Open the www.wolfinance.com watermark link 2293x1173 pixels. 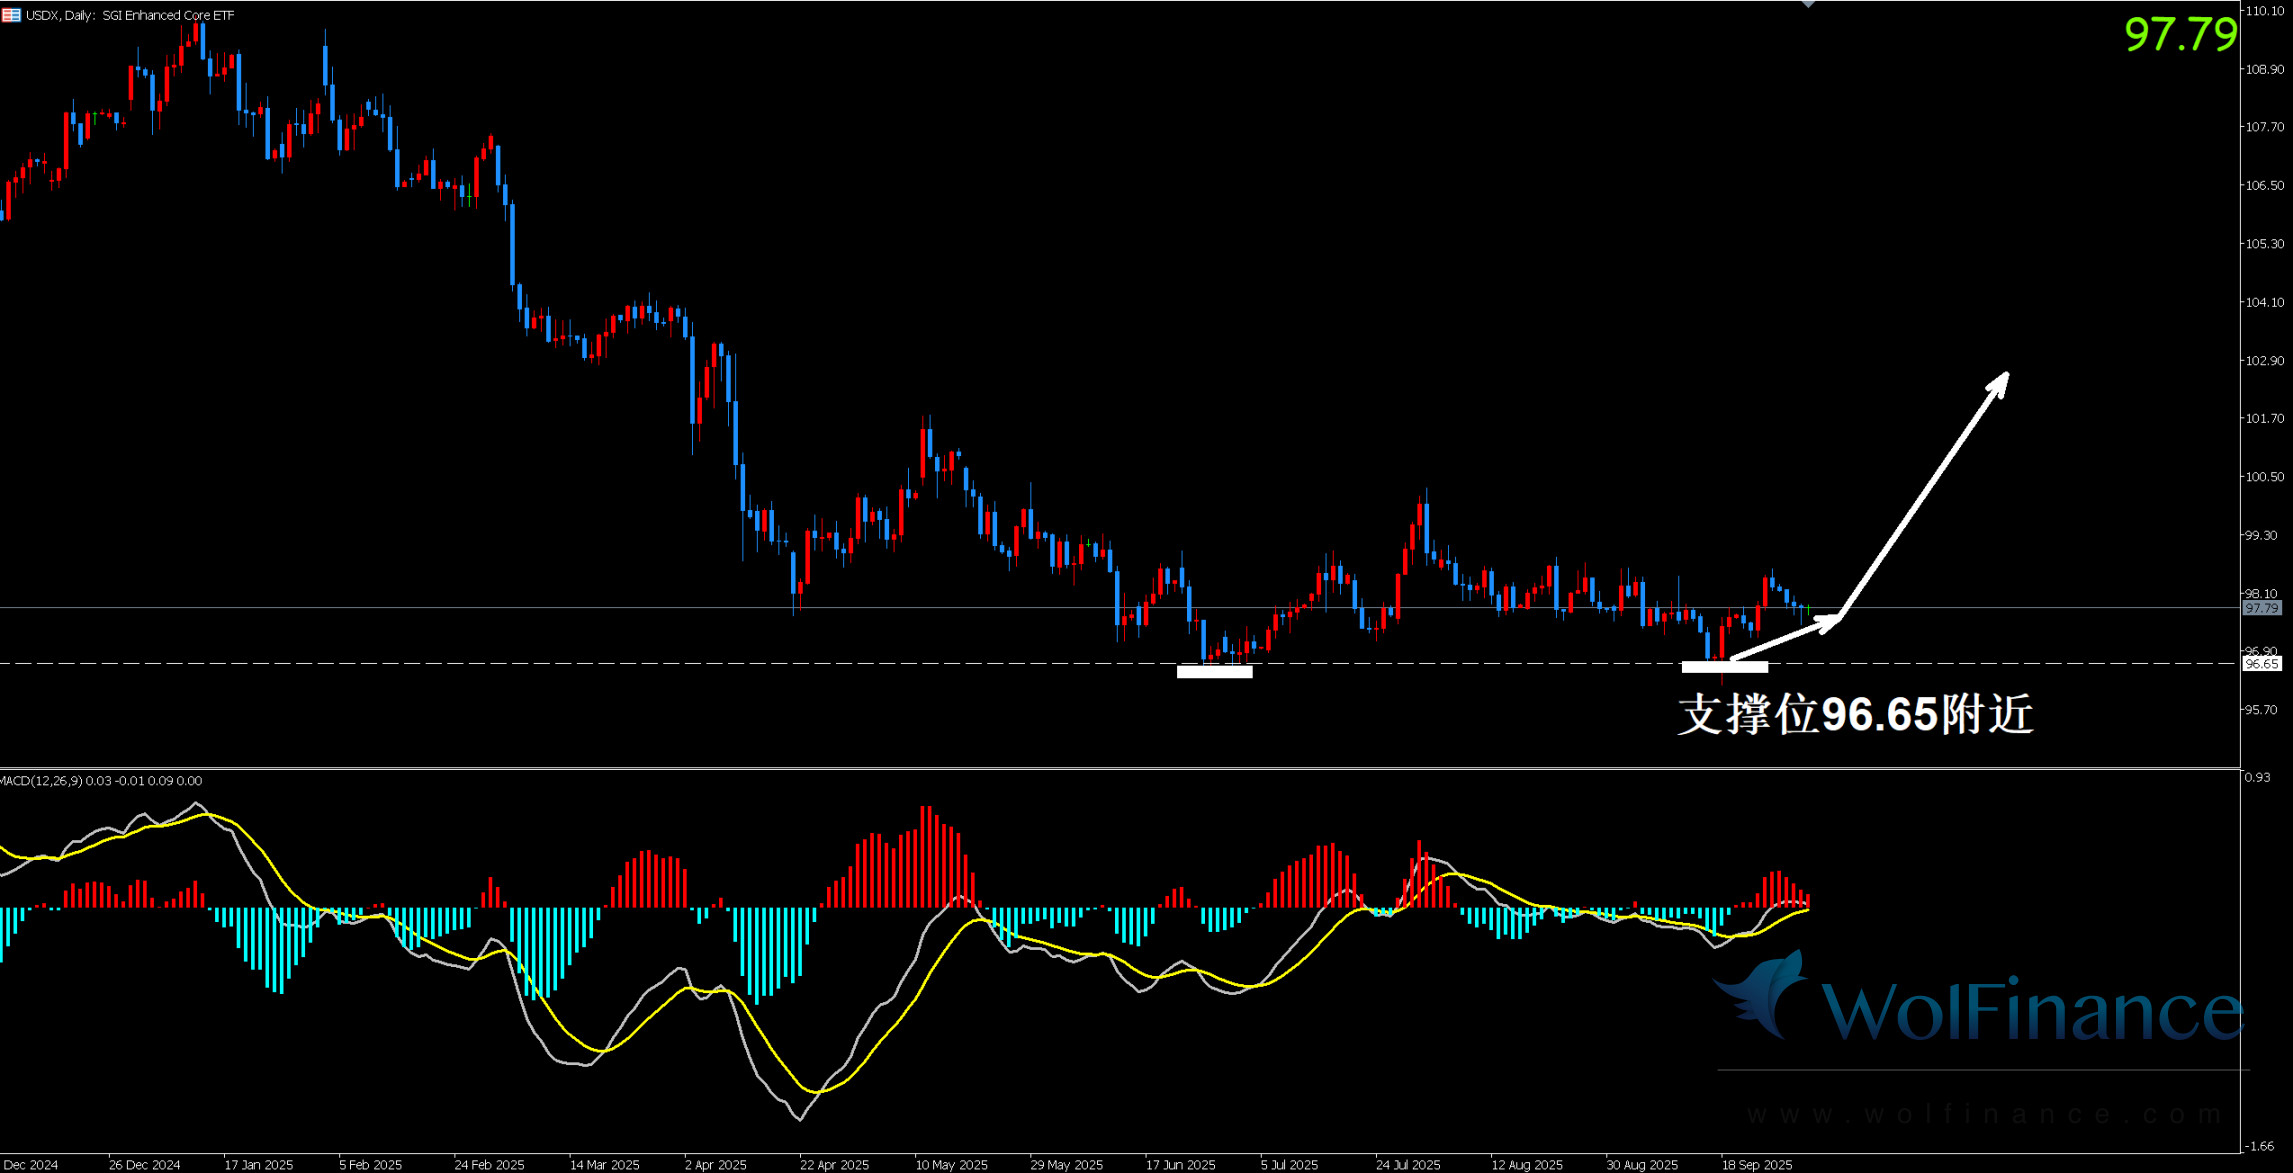click(1985, 1114)
